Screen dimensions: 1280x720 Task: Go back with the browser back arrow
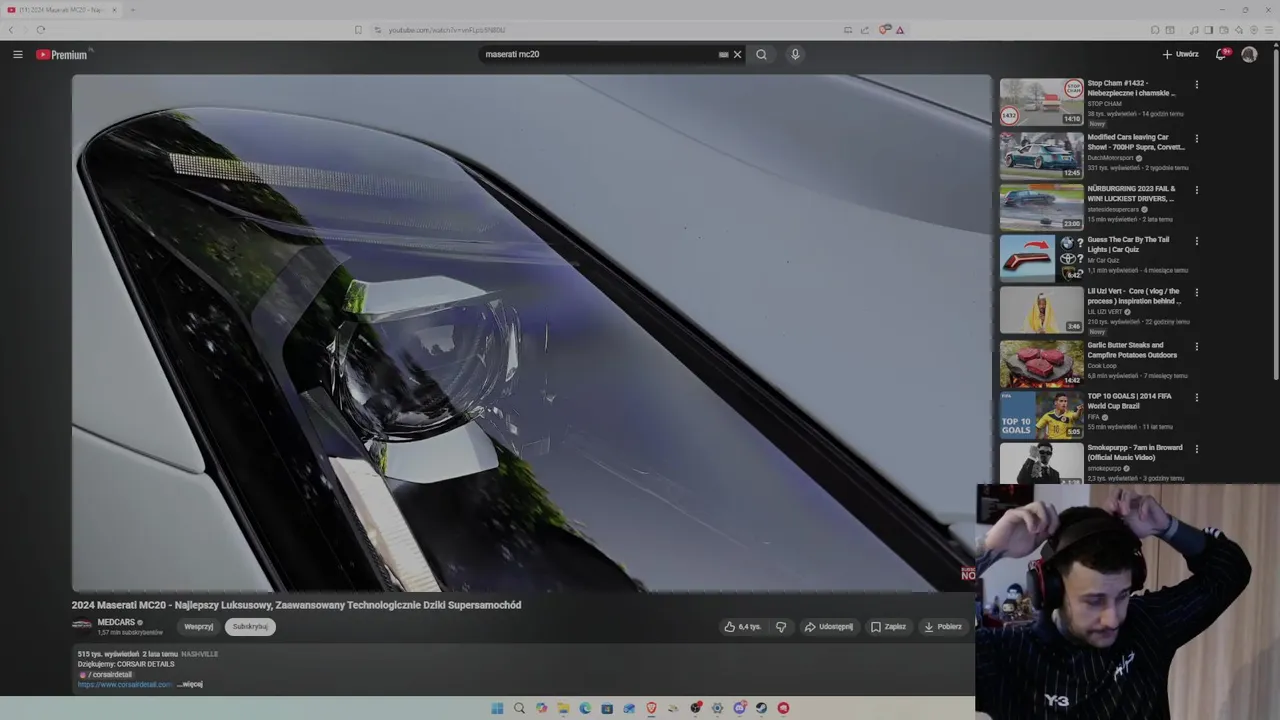11,30
